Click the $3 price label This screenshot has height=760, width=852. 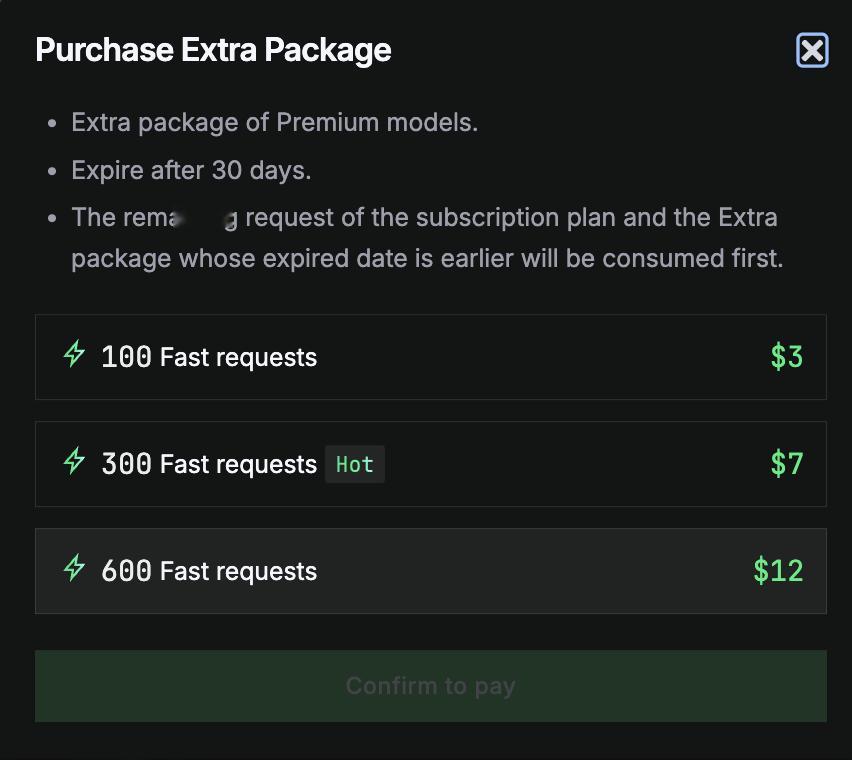click(x=786, y=357)
